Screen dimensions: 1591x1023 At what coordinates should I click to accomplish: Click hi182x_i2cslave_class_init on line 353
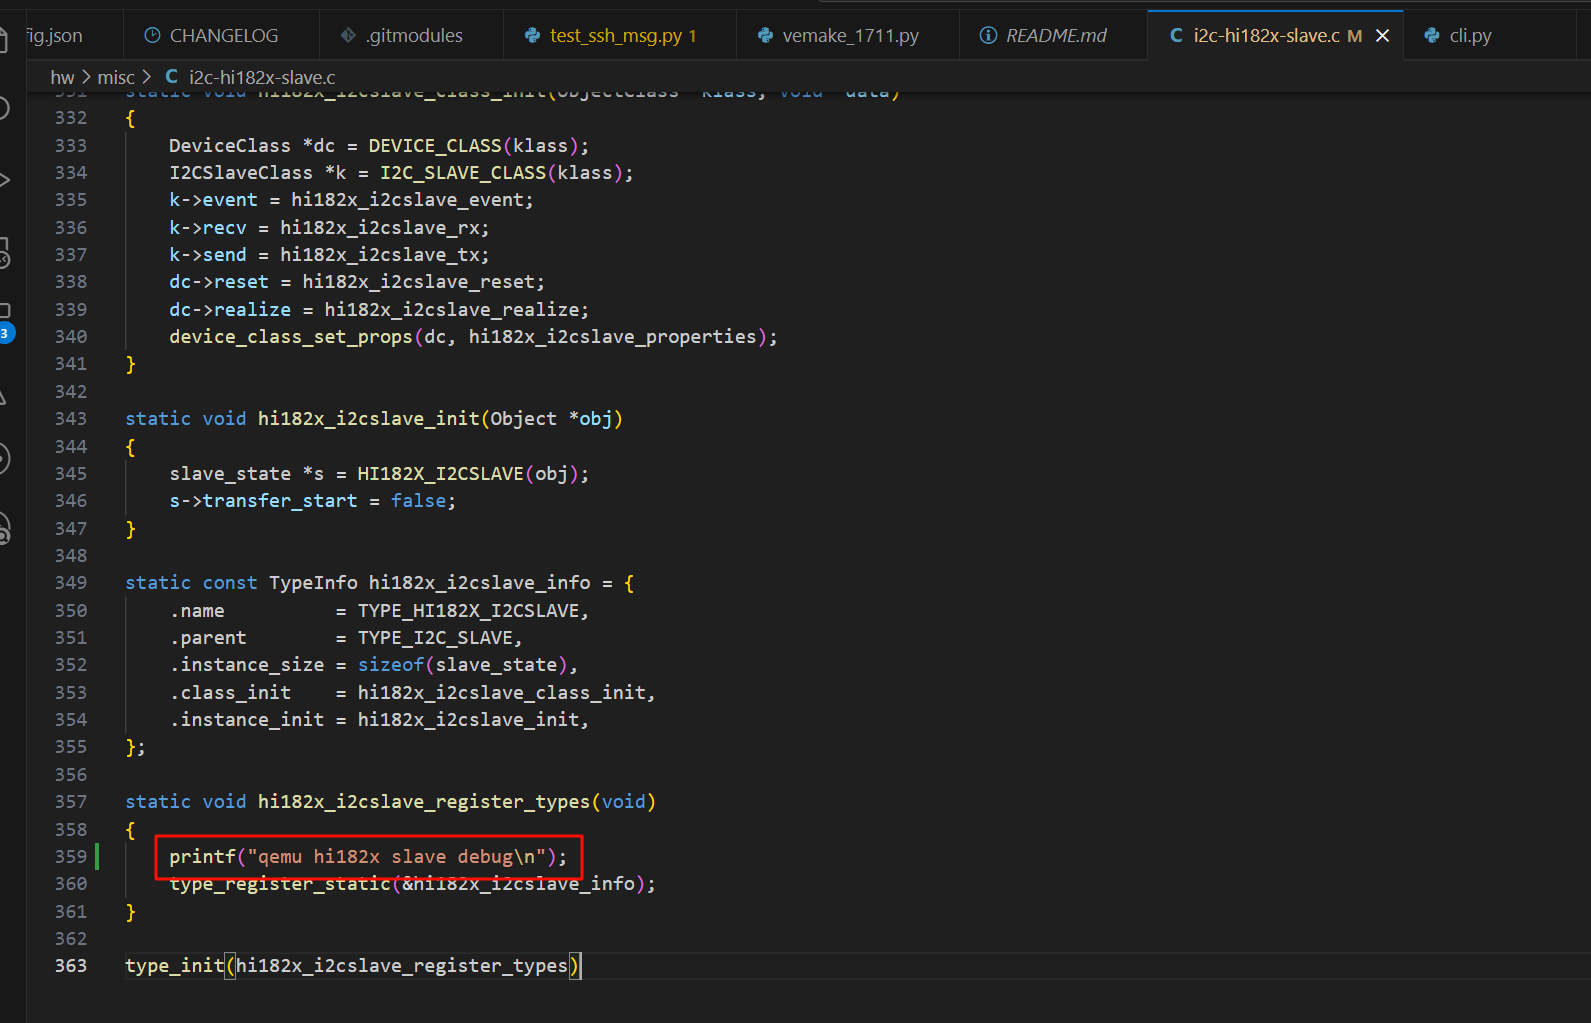[504, 693]
